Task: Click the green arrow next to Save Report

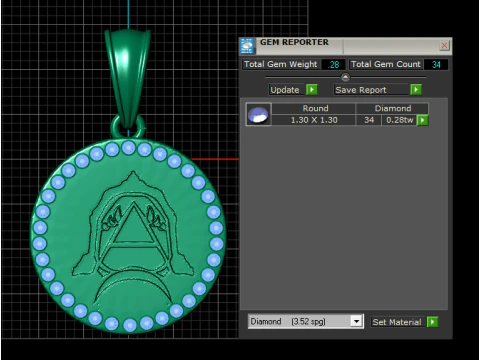Action: coord(416,89)
